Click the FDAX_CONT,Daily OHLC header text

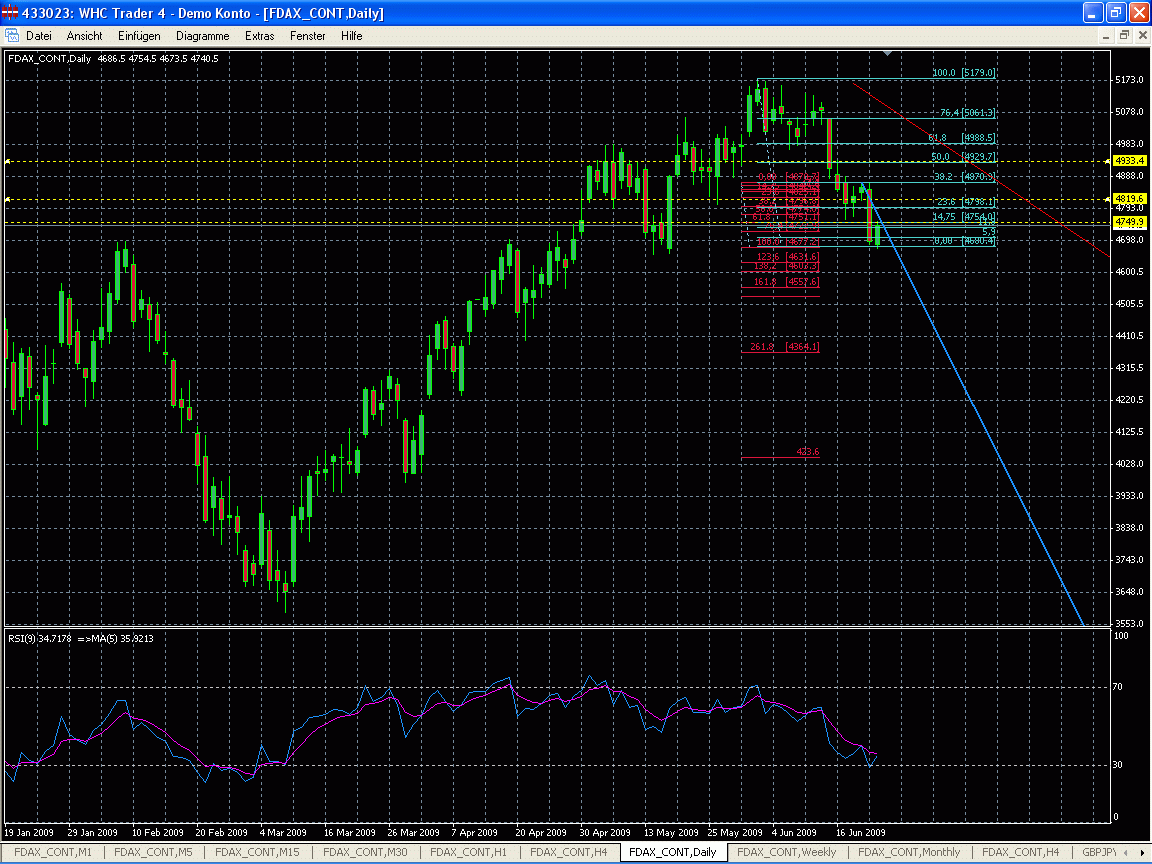tap(113, 58)
